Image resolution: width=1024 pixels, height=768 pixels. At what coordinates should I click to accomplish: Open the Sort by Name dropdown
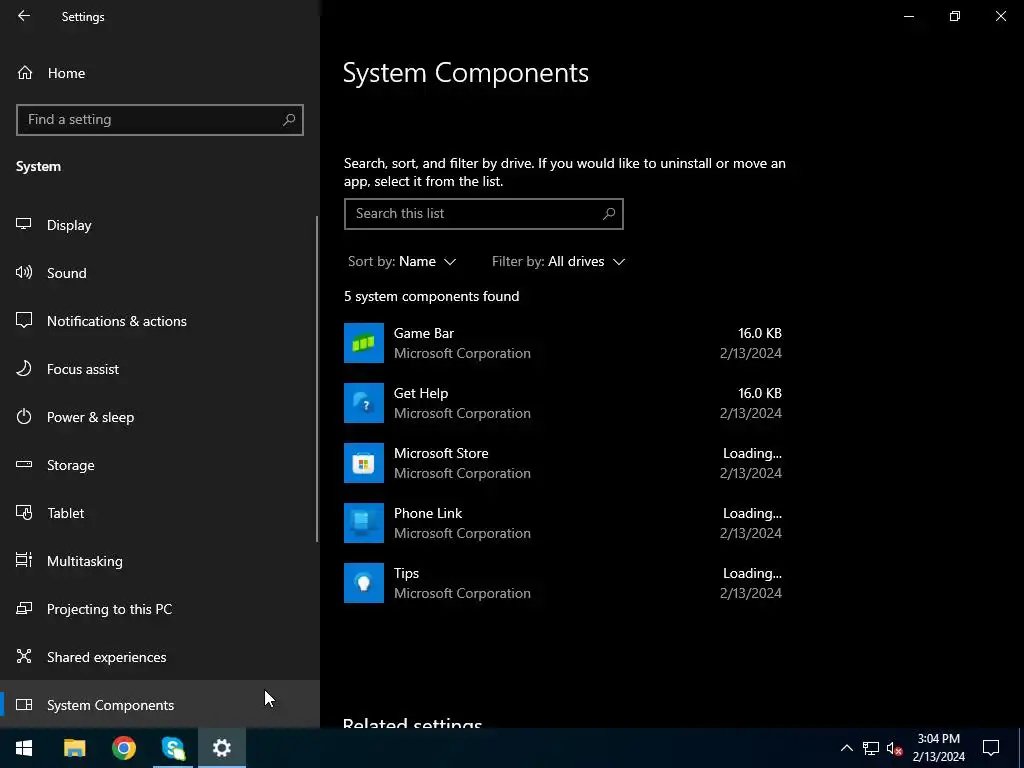point(402,261)
